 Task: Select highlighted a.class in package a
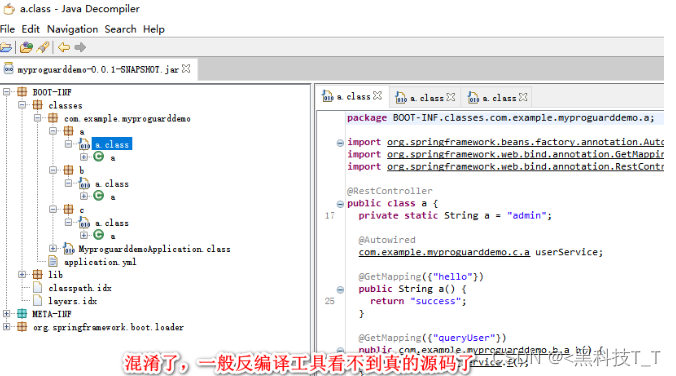[112, 144]
